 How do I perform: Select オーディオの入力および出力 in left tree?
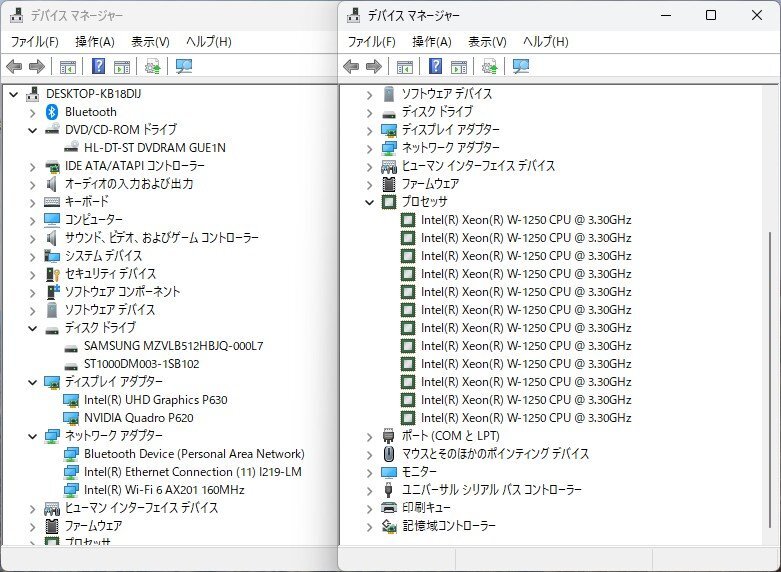tap(129, 184)
